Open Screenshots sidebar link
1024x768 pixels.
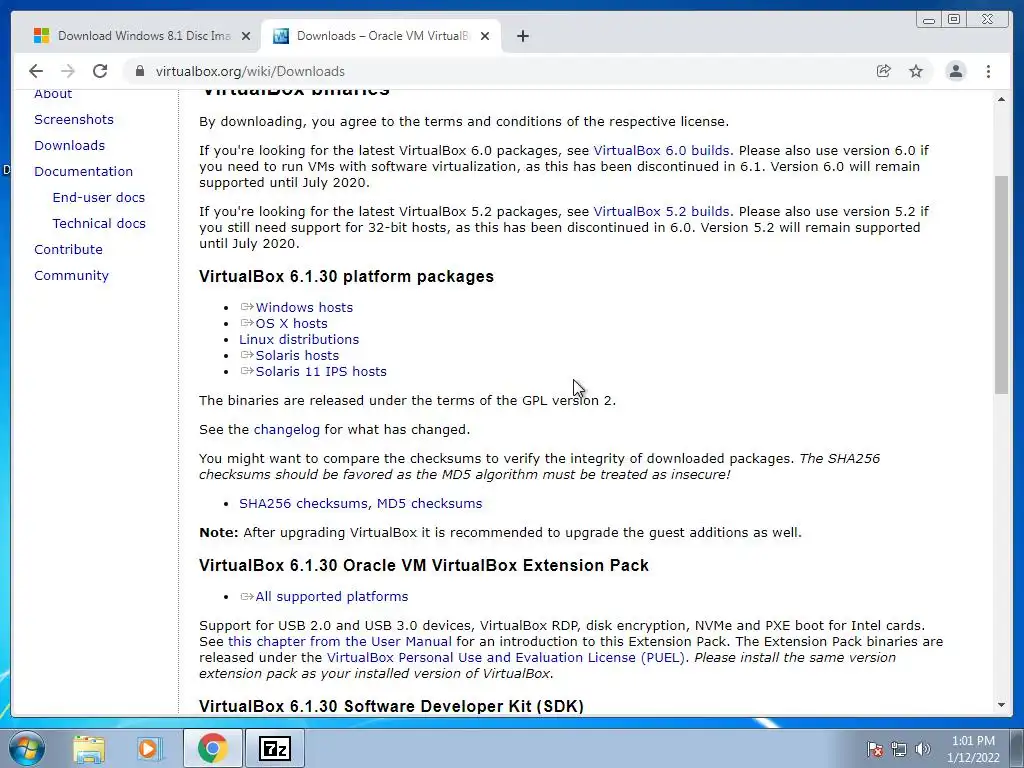(x=74, y=120)
